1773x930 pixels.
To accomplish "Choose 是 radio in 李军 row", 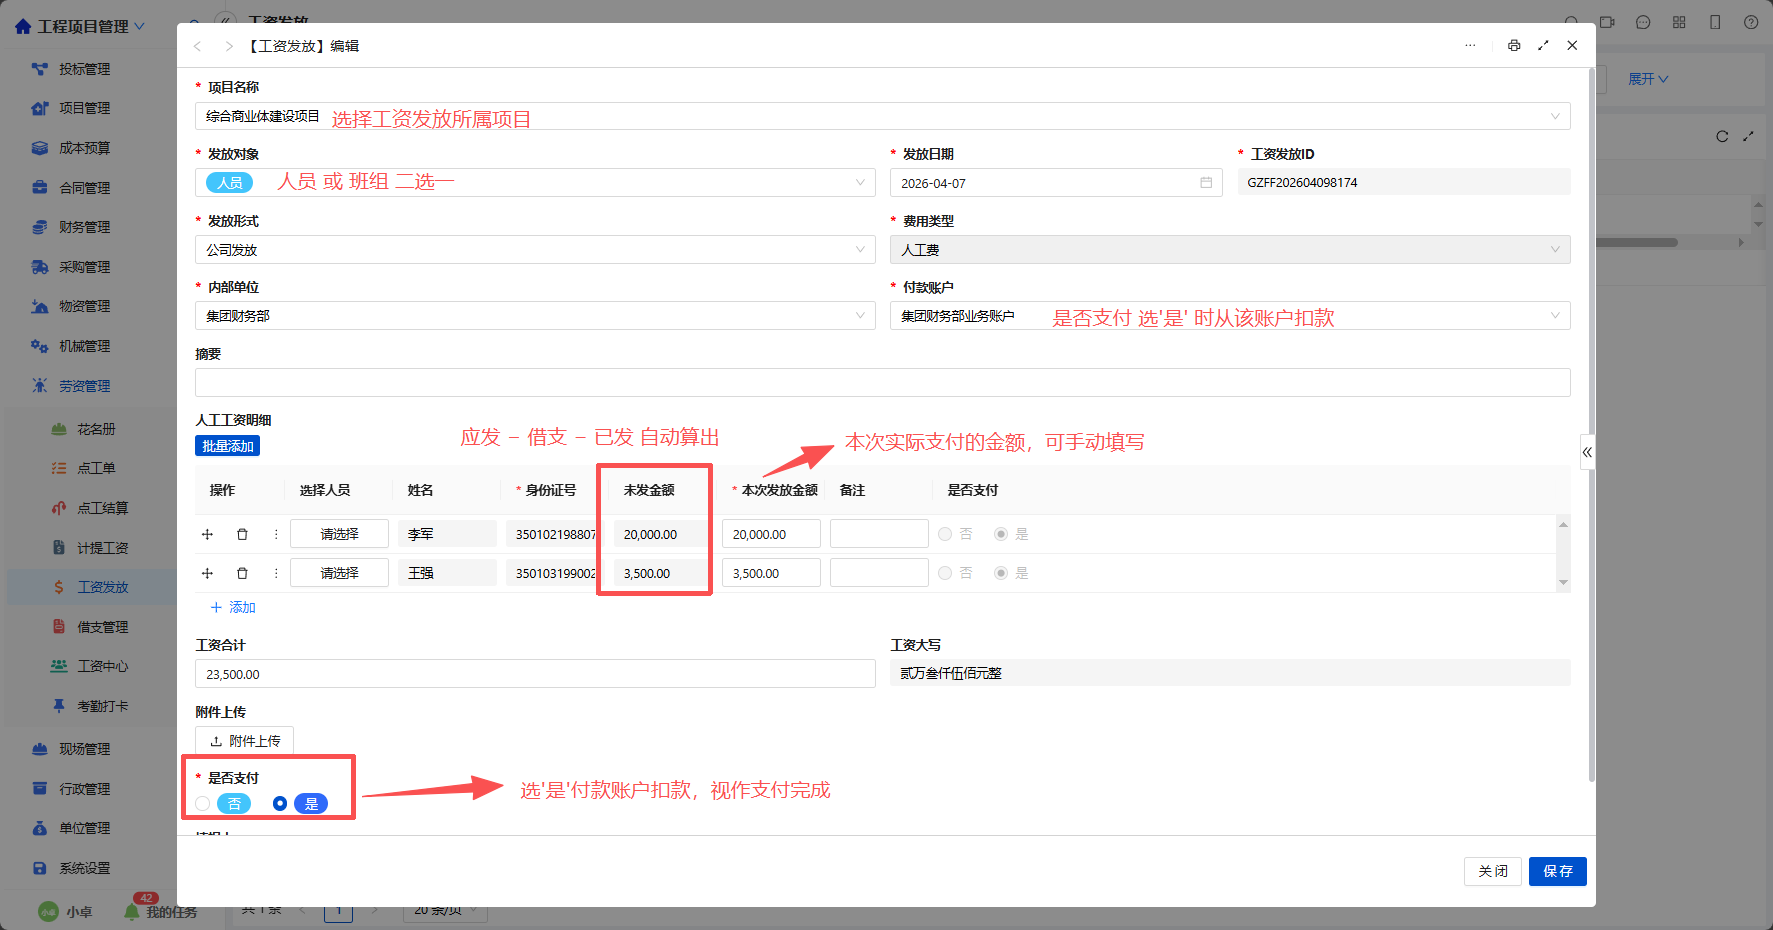I will point(1001,534).
